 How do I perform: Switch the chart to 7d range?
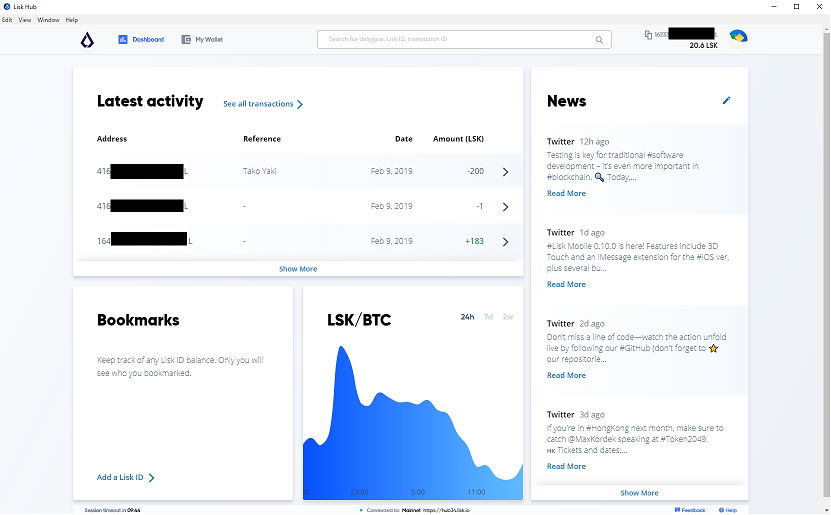coord(488,317)
